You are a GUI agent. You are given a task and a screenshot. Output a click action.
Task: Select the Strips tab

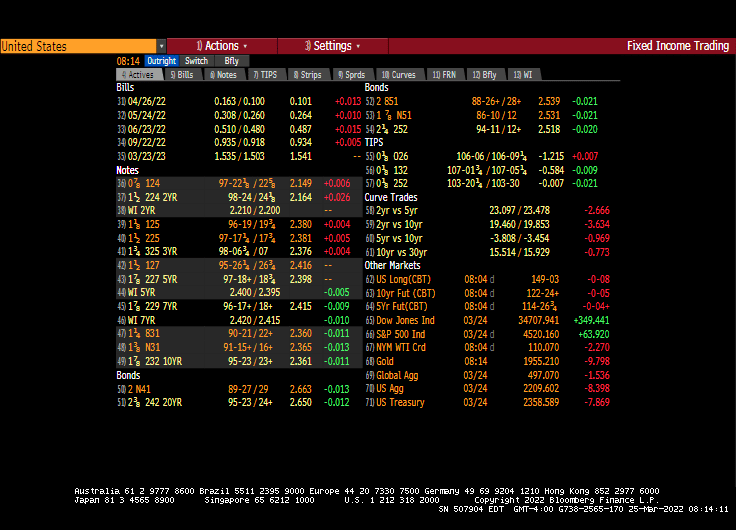309,75
